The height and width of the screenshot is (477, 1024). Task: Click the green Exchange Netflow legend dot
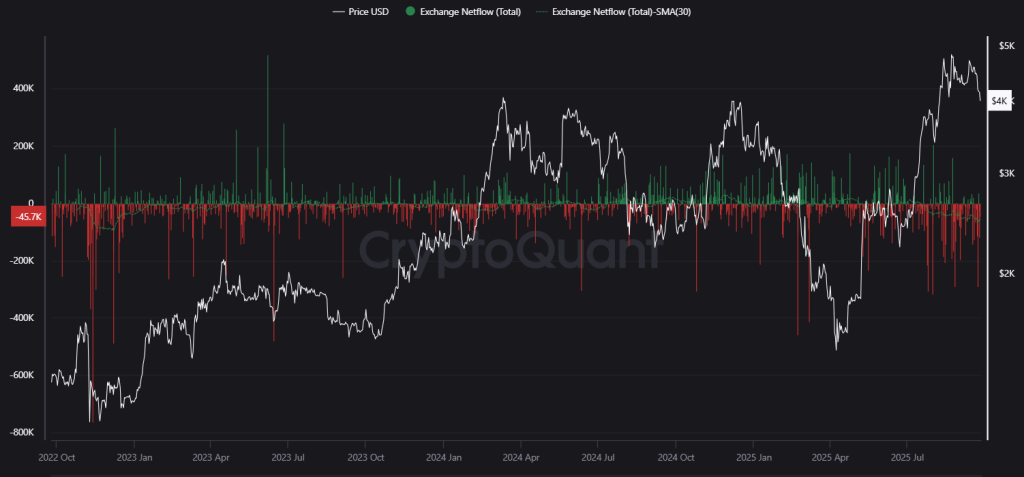(411, 11)
